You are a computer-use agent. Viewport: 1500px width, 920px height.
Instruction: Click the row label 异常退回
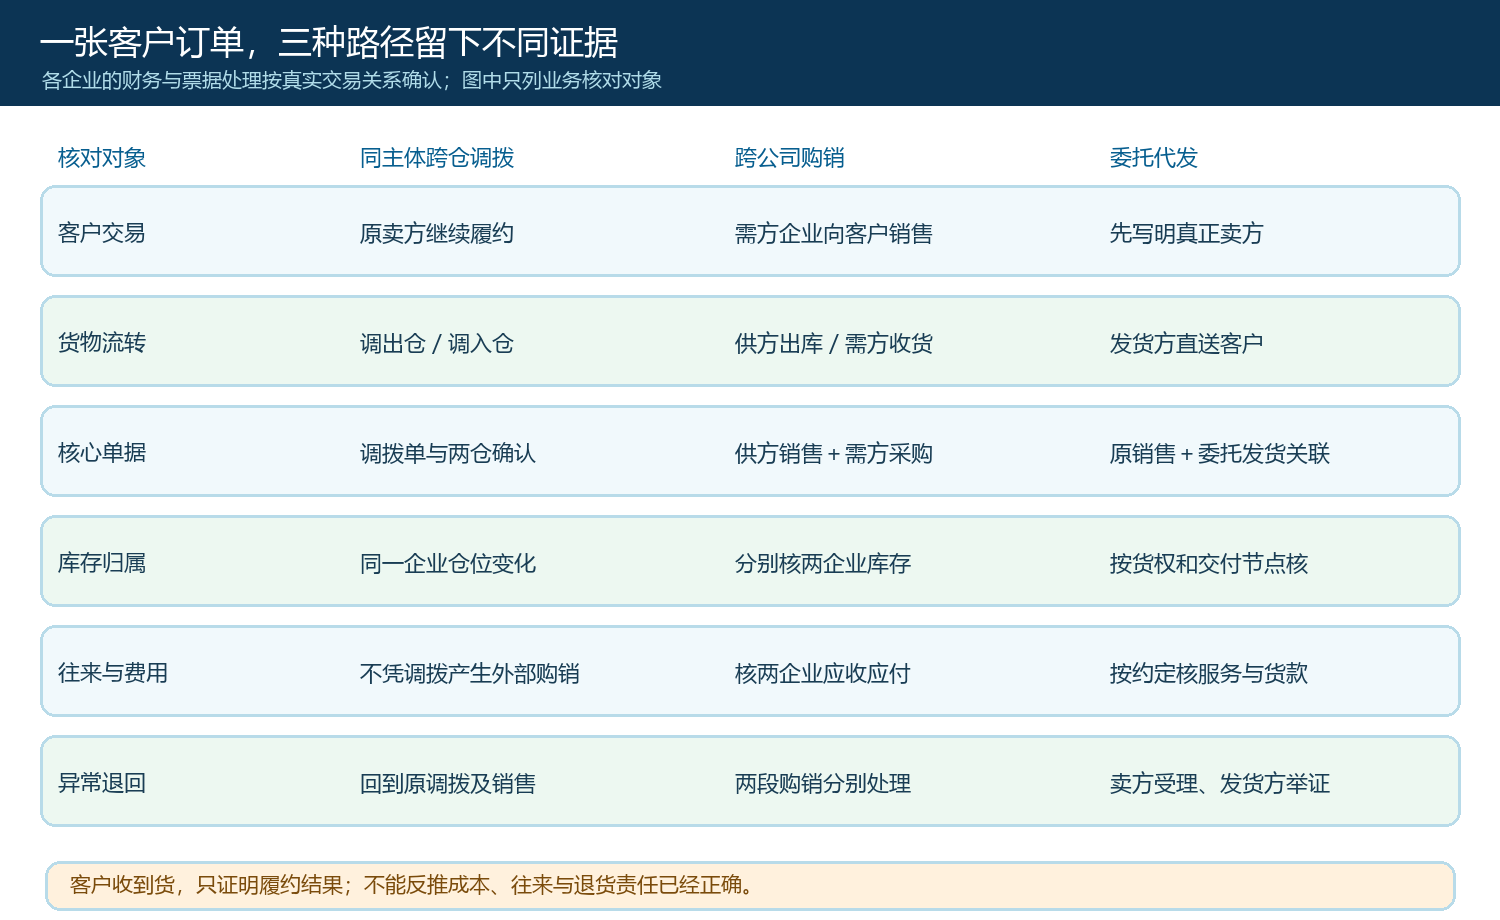[x=102, y=782]
